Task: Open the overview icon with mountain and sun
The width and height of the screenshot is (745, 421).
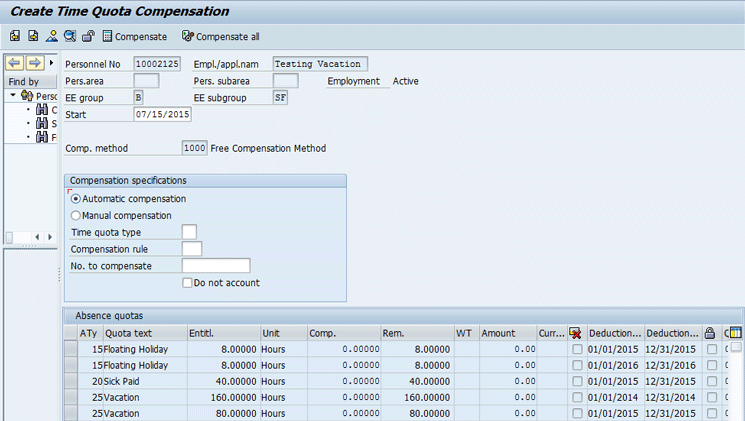Action: click(x=51, y=36)
